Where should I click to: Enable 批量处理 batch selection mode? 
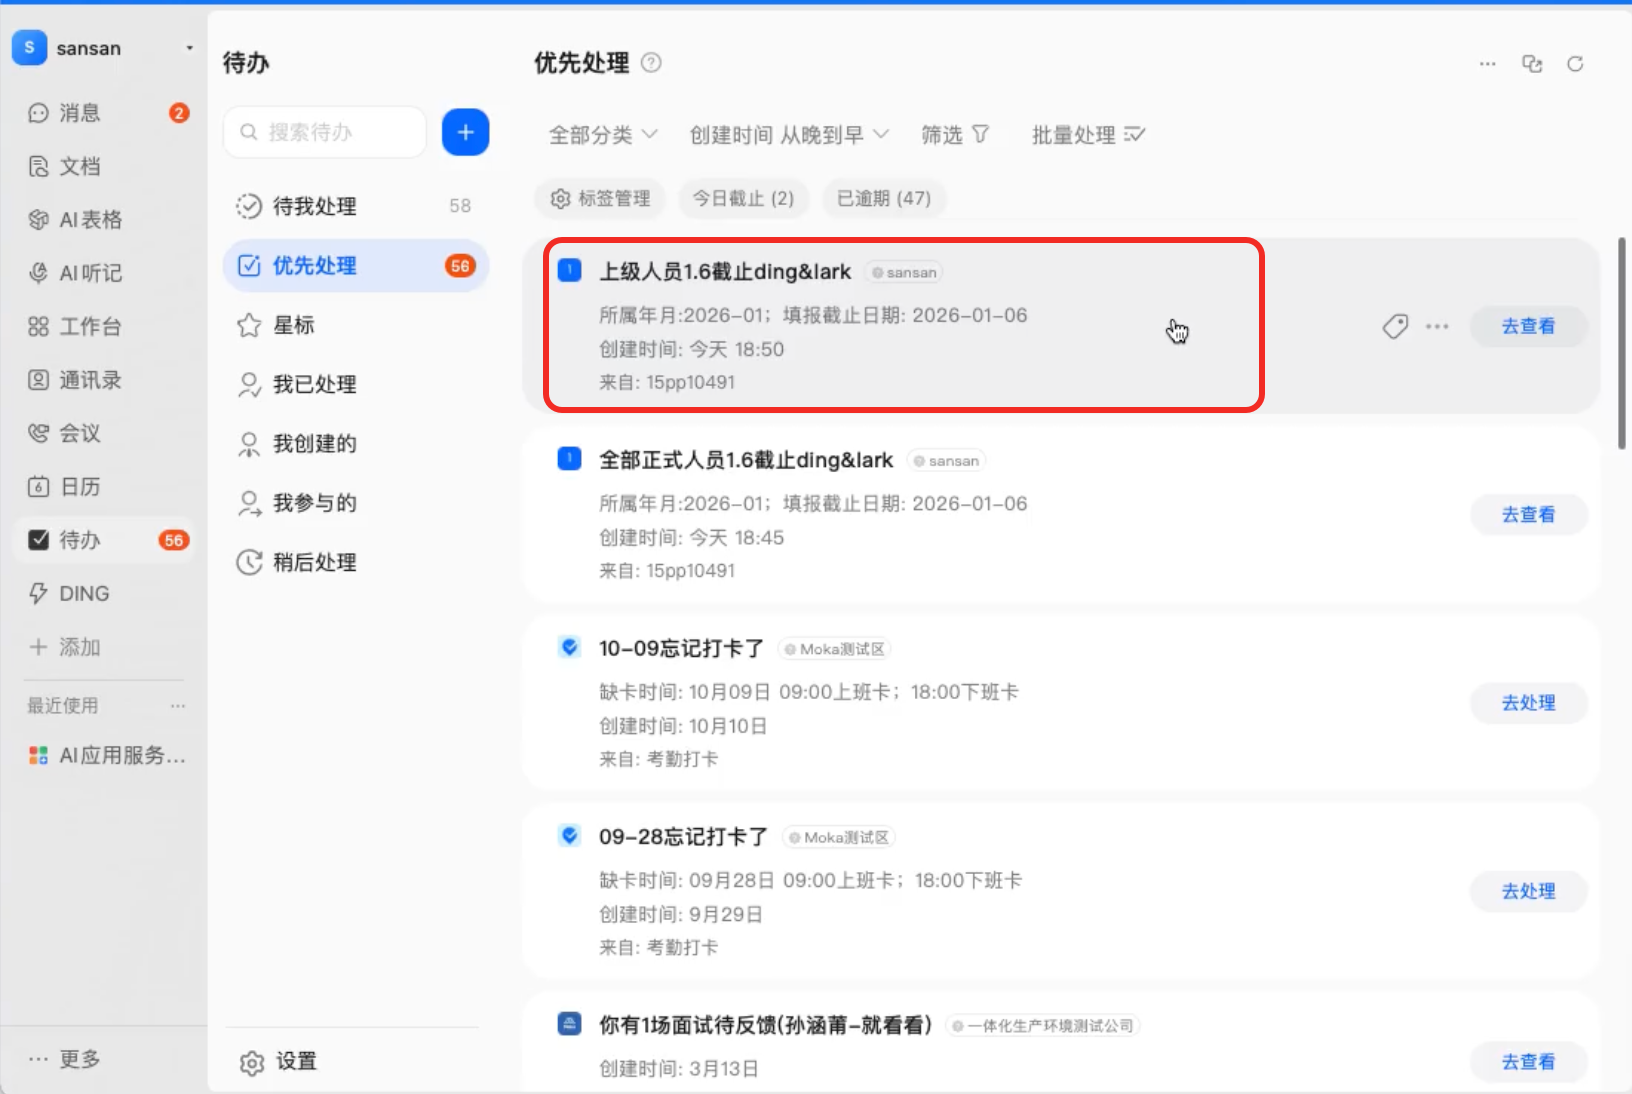pyautogui.click(x=1088, y=135)
